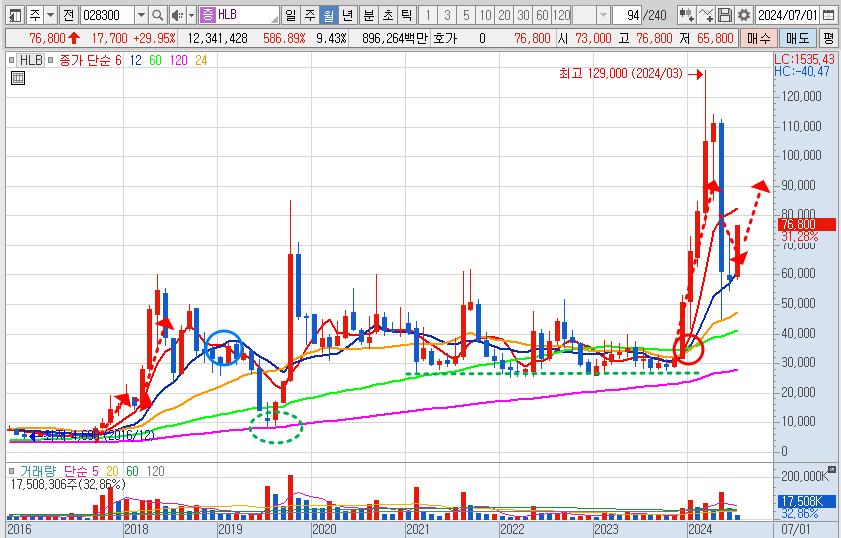
Task: Select the 주 weekly chart period
Action: [309, 15]
